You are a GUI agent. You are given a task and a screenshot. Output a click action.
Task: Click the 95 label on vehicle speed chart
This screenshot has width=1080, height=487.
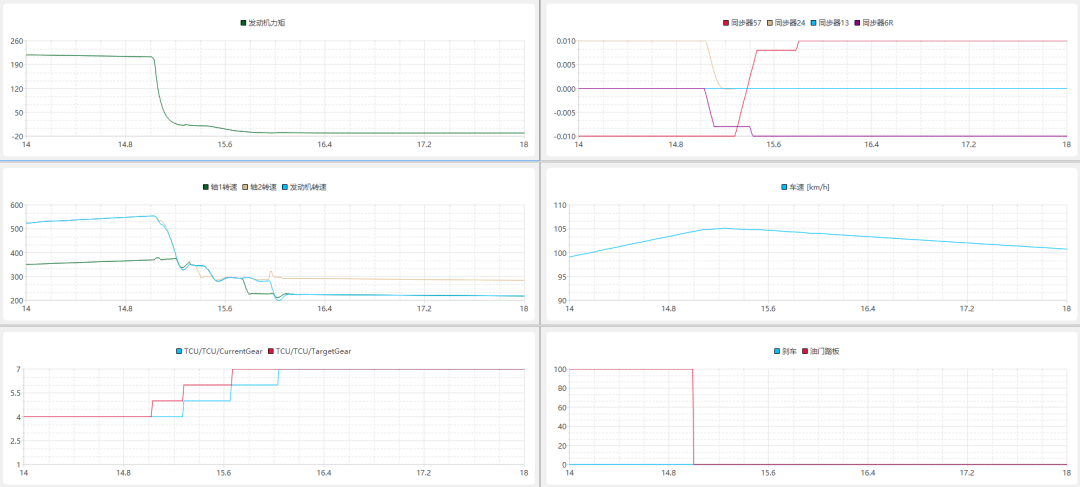(x=561, y=277)
